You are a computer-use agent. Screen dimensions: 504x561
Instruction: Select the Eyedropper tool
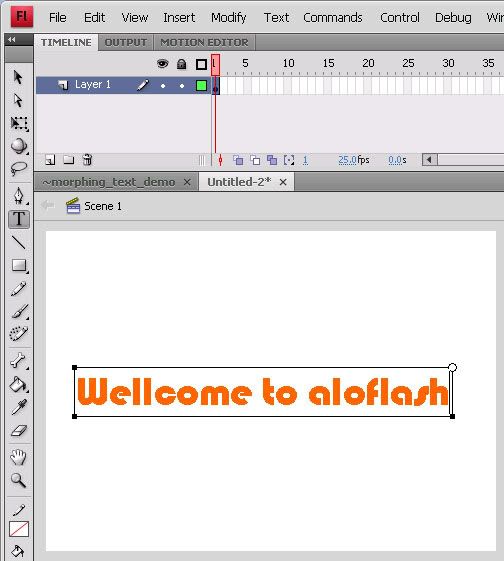[18, 408]
